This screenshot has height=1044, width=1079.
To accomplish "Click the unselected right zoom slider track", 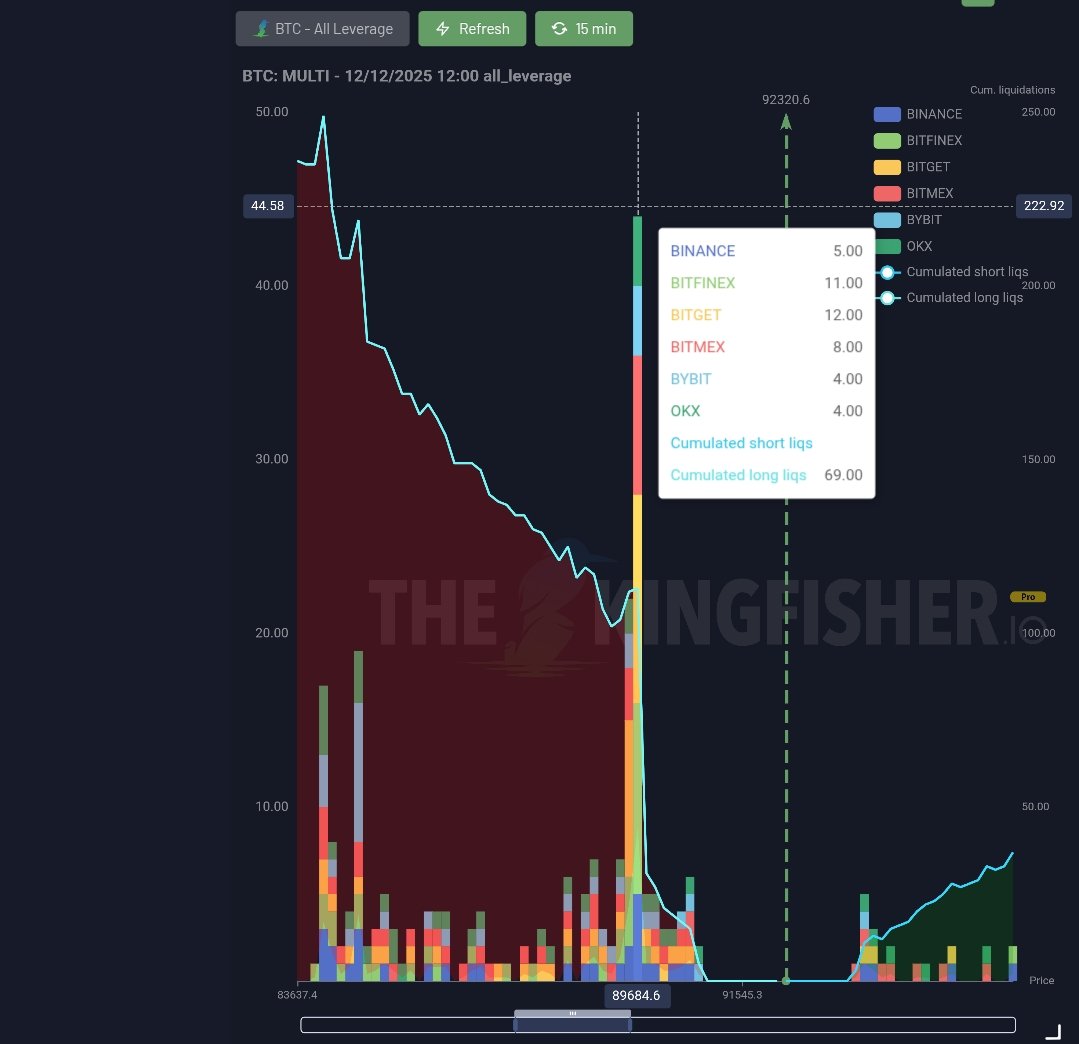I will pos(823,1025).
